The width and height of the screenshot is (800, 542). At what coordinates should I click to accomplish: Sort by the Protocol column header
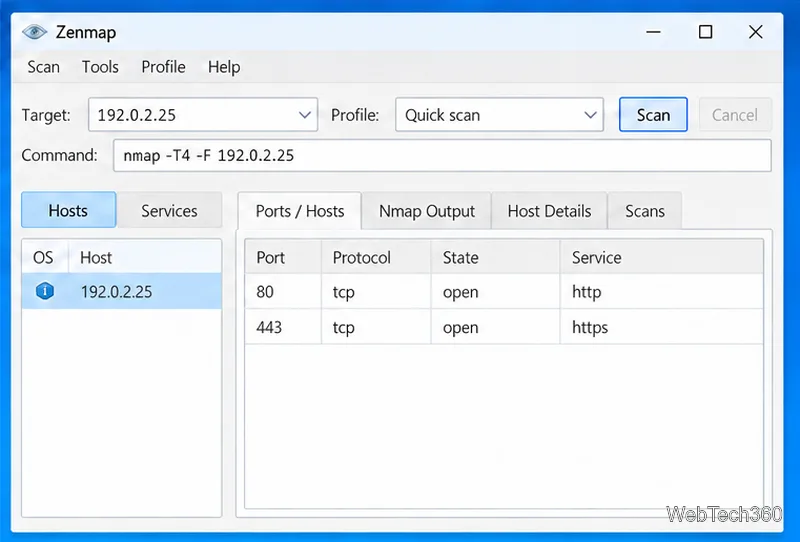point(376,257)
